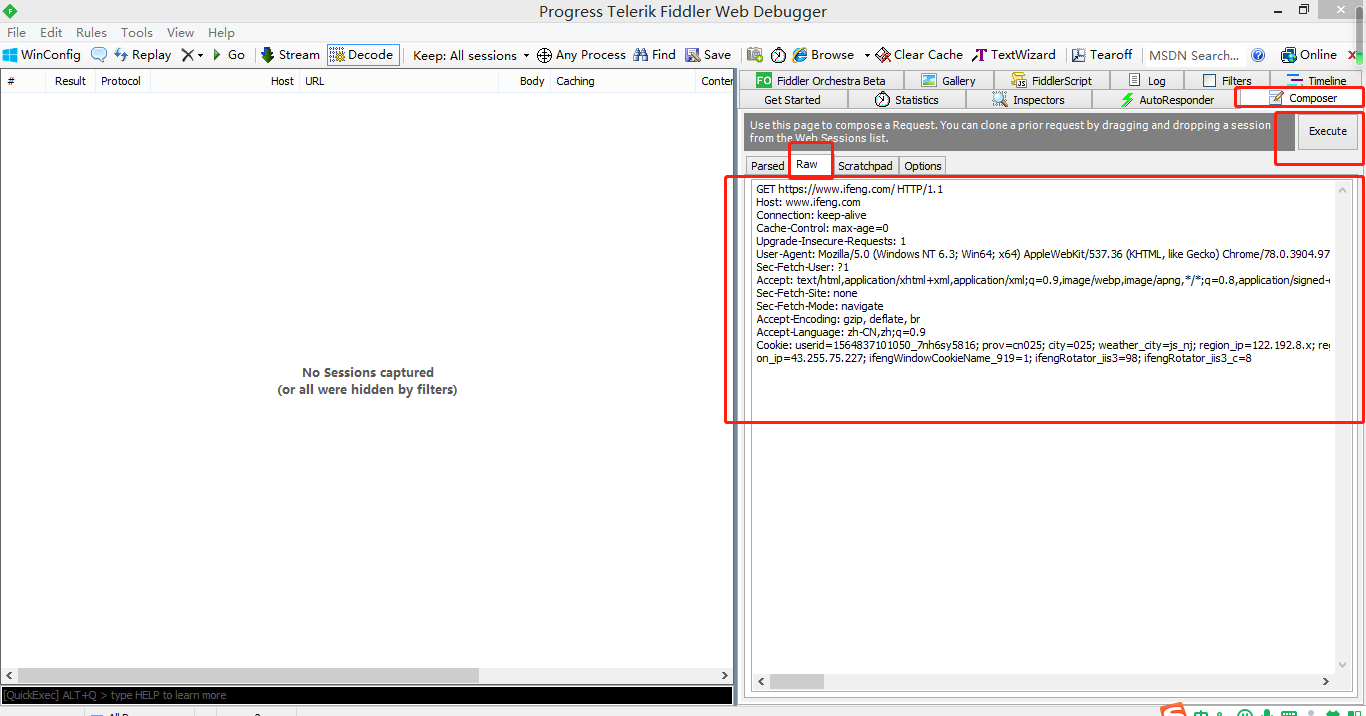Save sessions with the Save icon
This screenshot has height=716, width=1366.
(x=708, y=55)
